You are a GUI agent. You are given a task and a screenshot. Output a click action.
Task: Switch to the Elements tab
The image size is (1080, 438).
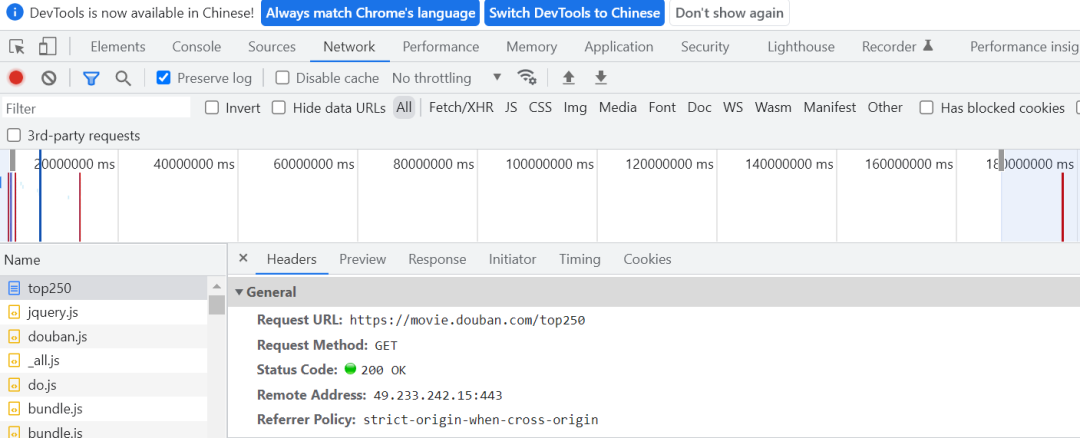point(118,47)
